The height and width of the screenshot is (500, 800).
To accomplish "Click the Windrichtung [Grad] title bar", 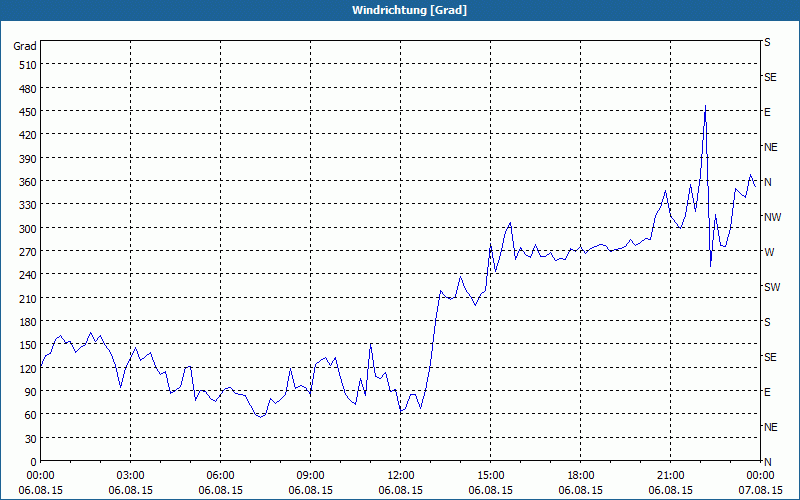I will tap(400, 10).
